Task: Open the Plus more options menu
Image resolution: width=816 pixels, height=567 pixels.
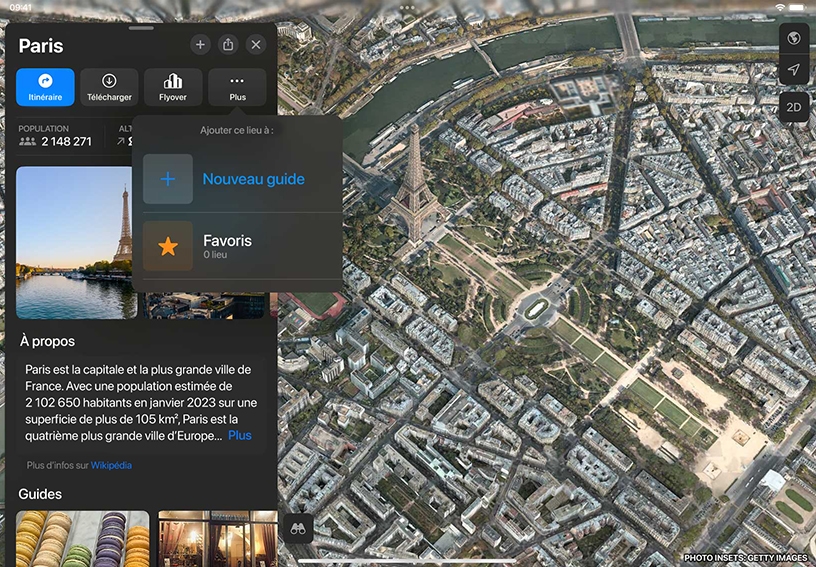Action: click(237, 87)
